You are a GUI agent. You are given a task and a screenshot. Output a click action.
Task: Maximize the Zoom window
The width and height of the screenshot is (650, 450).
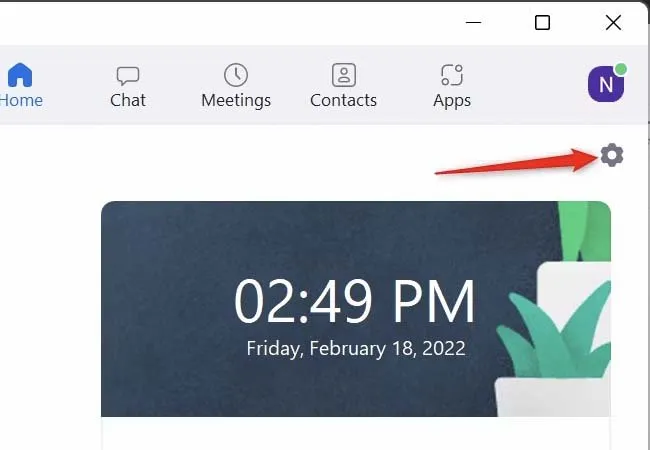coord(542,22)
